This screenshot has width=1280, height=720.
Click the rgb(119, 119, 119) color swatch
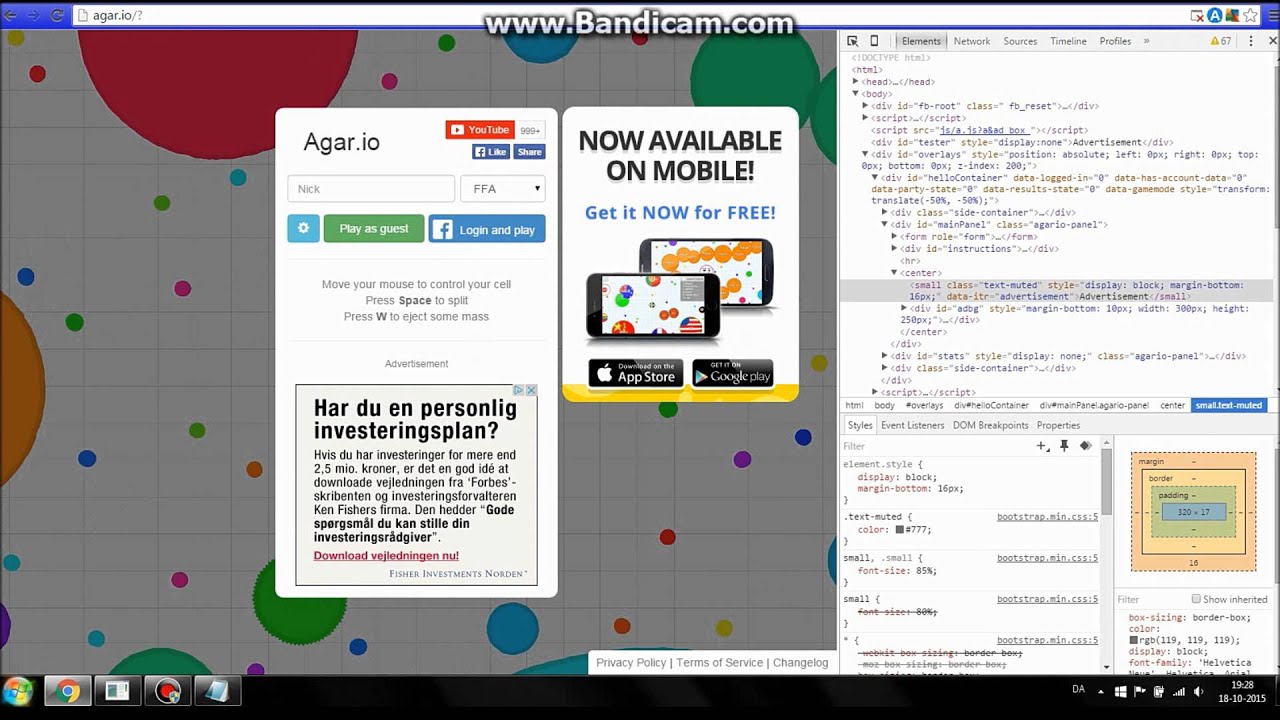tap(1134, 640)
